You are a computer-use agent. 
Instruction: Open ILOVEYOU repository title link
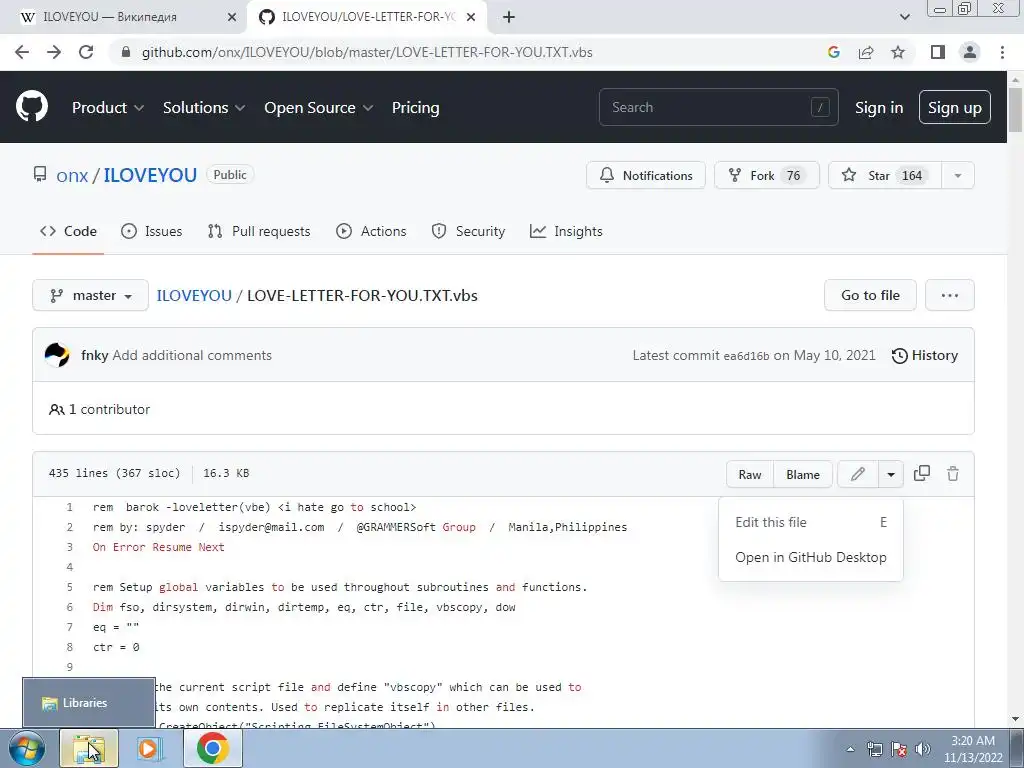click(x=150, y=175)
